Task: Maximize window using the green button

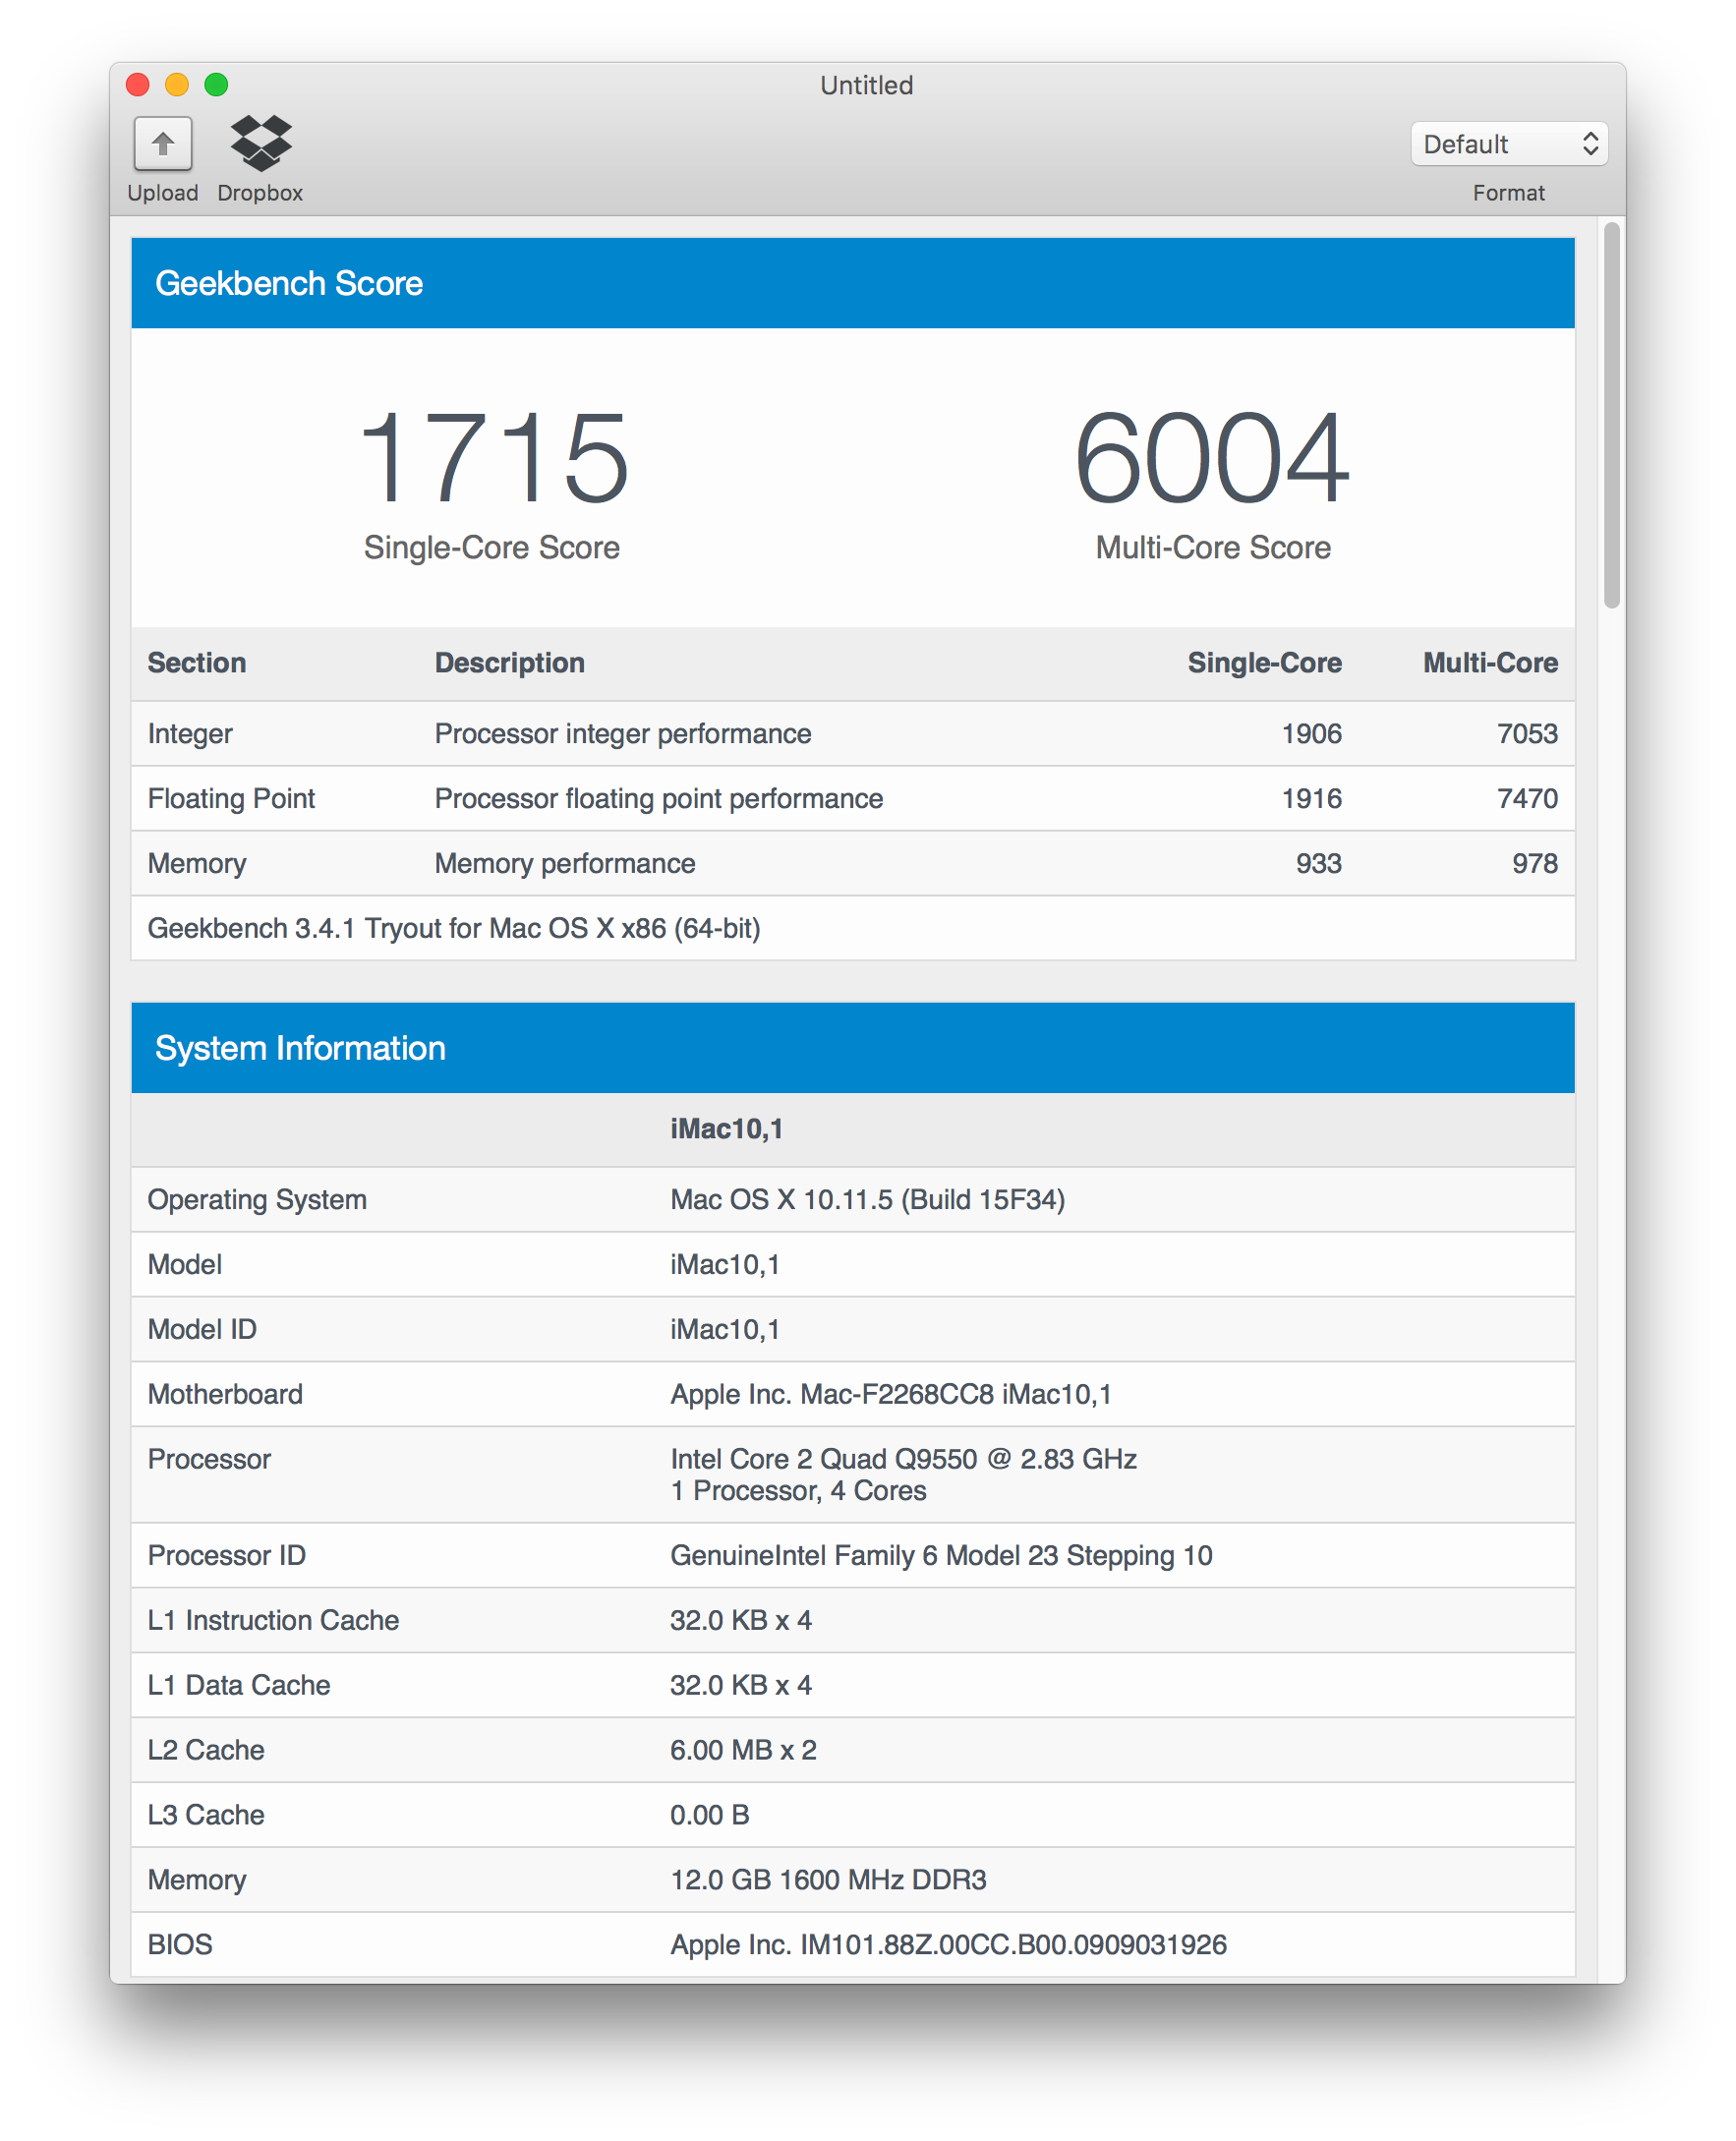Action: pos(216,85)
